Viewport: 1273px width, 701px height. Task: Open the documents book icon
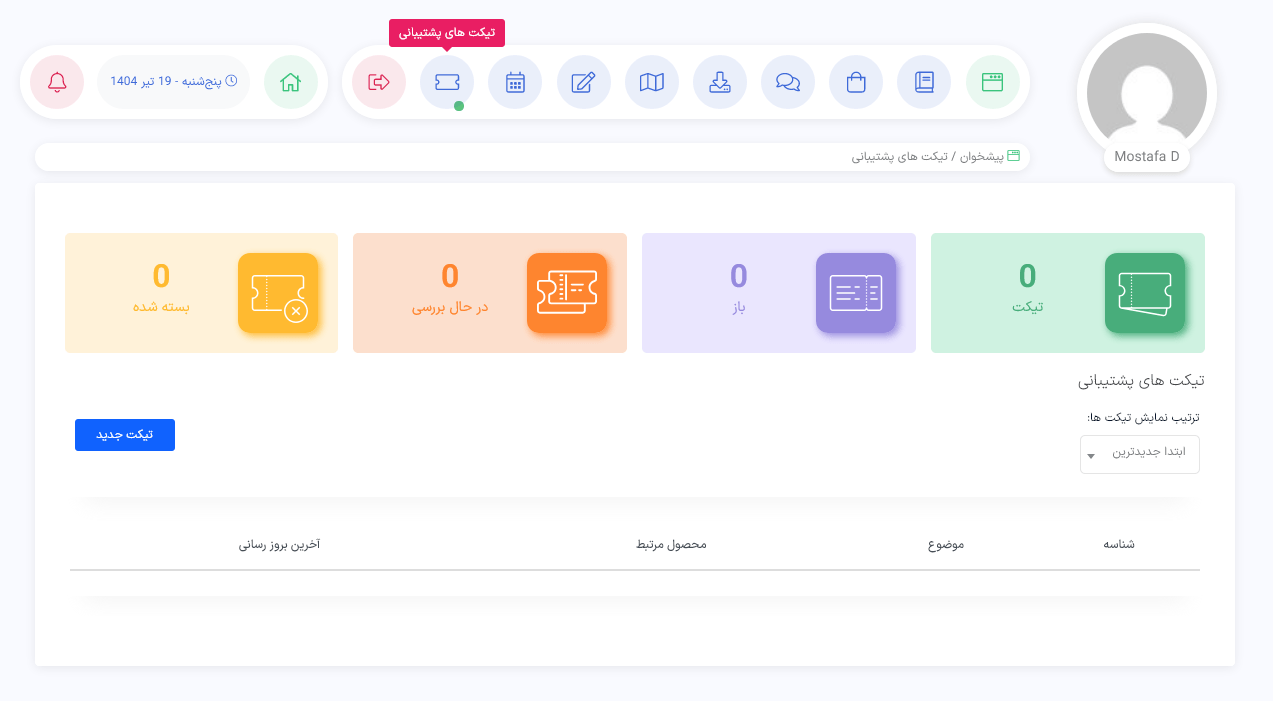point(923,82)
